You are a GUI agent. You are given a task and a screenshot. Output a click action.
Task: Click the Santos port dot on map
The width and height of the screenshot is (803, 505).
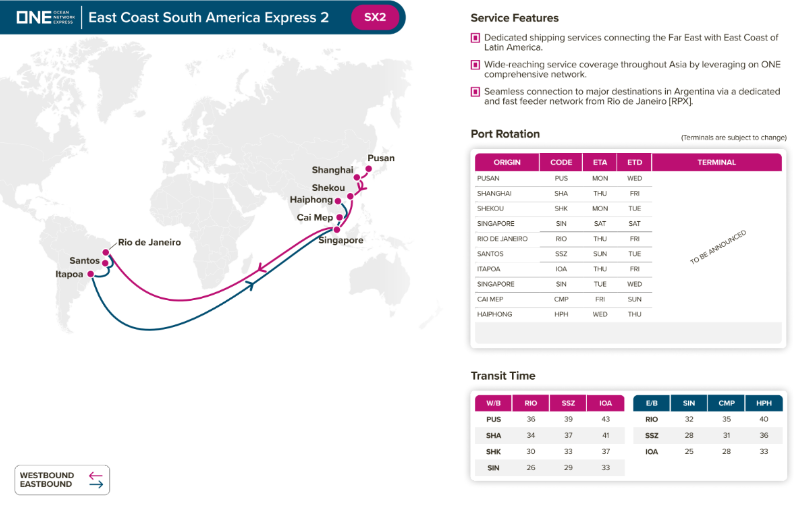[106, 261]
